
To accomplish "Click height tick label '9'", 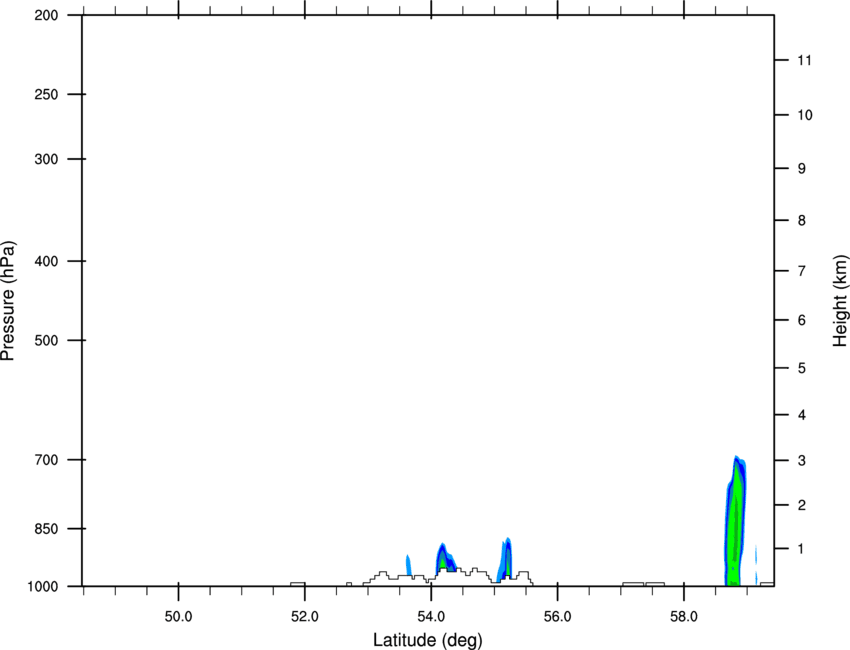I will point(802,169).
